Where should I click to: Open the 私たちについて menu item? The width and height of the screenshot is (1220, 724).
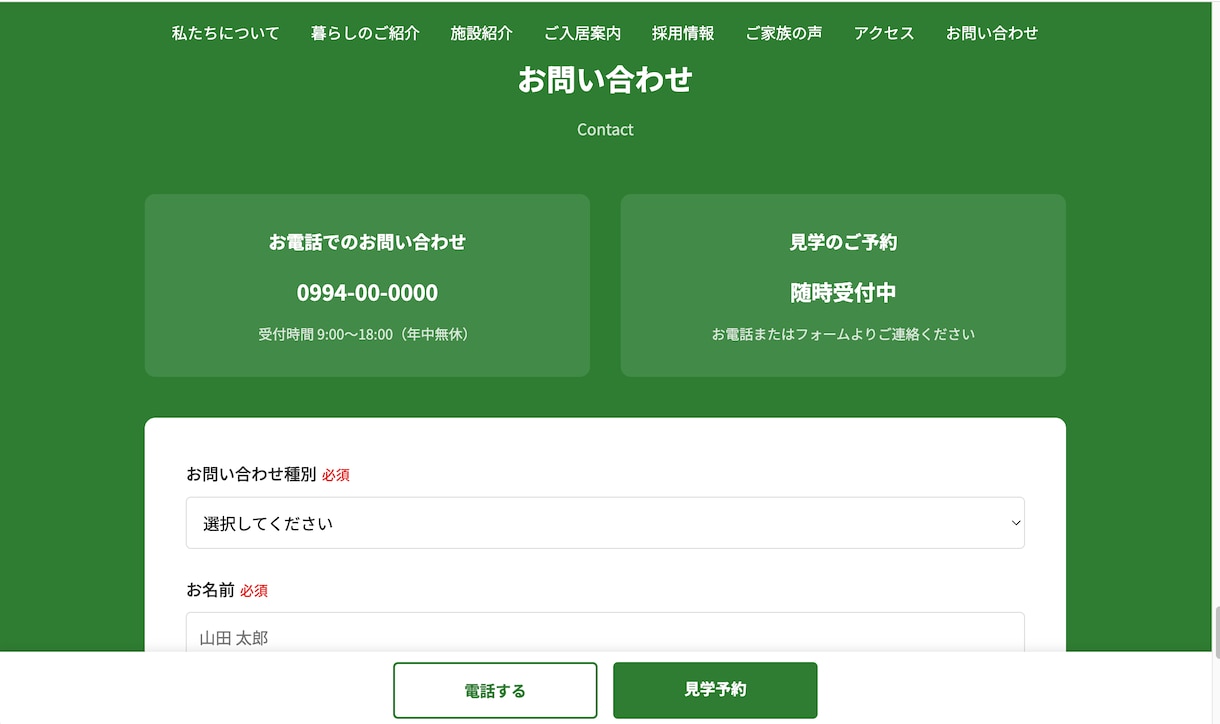click(225, 33)
